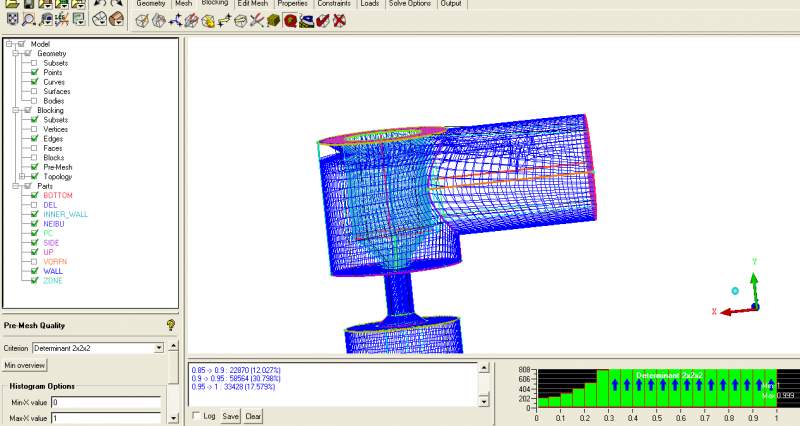
Task: Click cyan isometric circle on triad
Action: pos(735,291)
